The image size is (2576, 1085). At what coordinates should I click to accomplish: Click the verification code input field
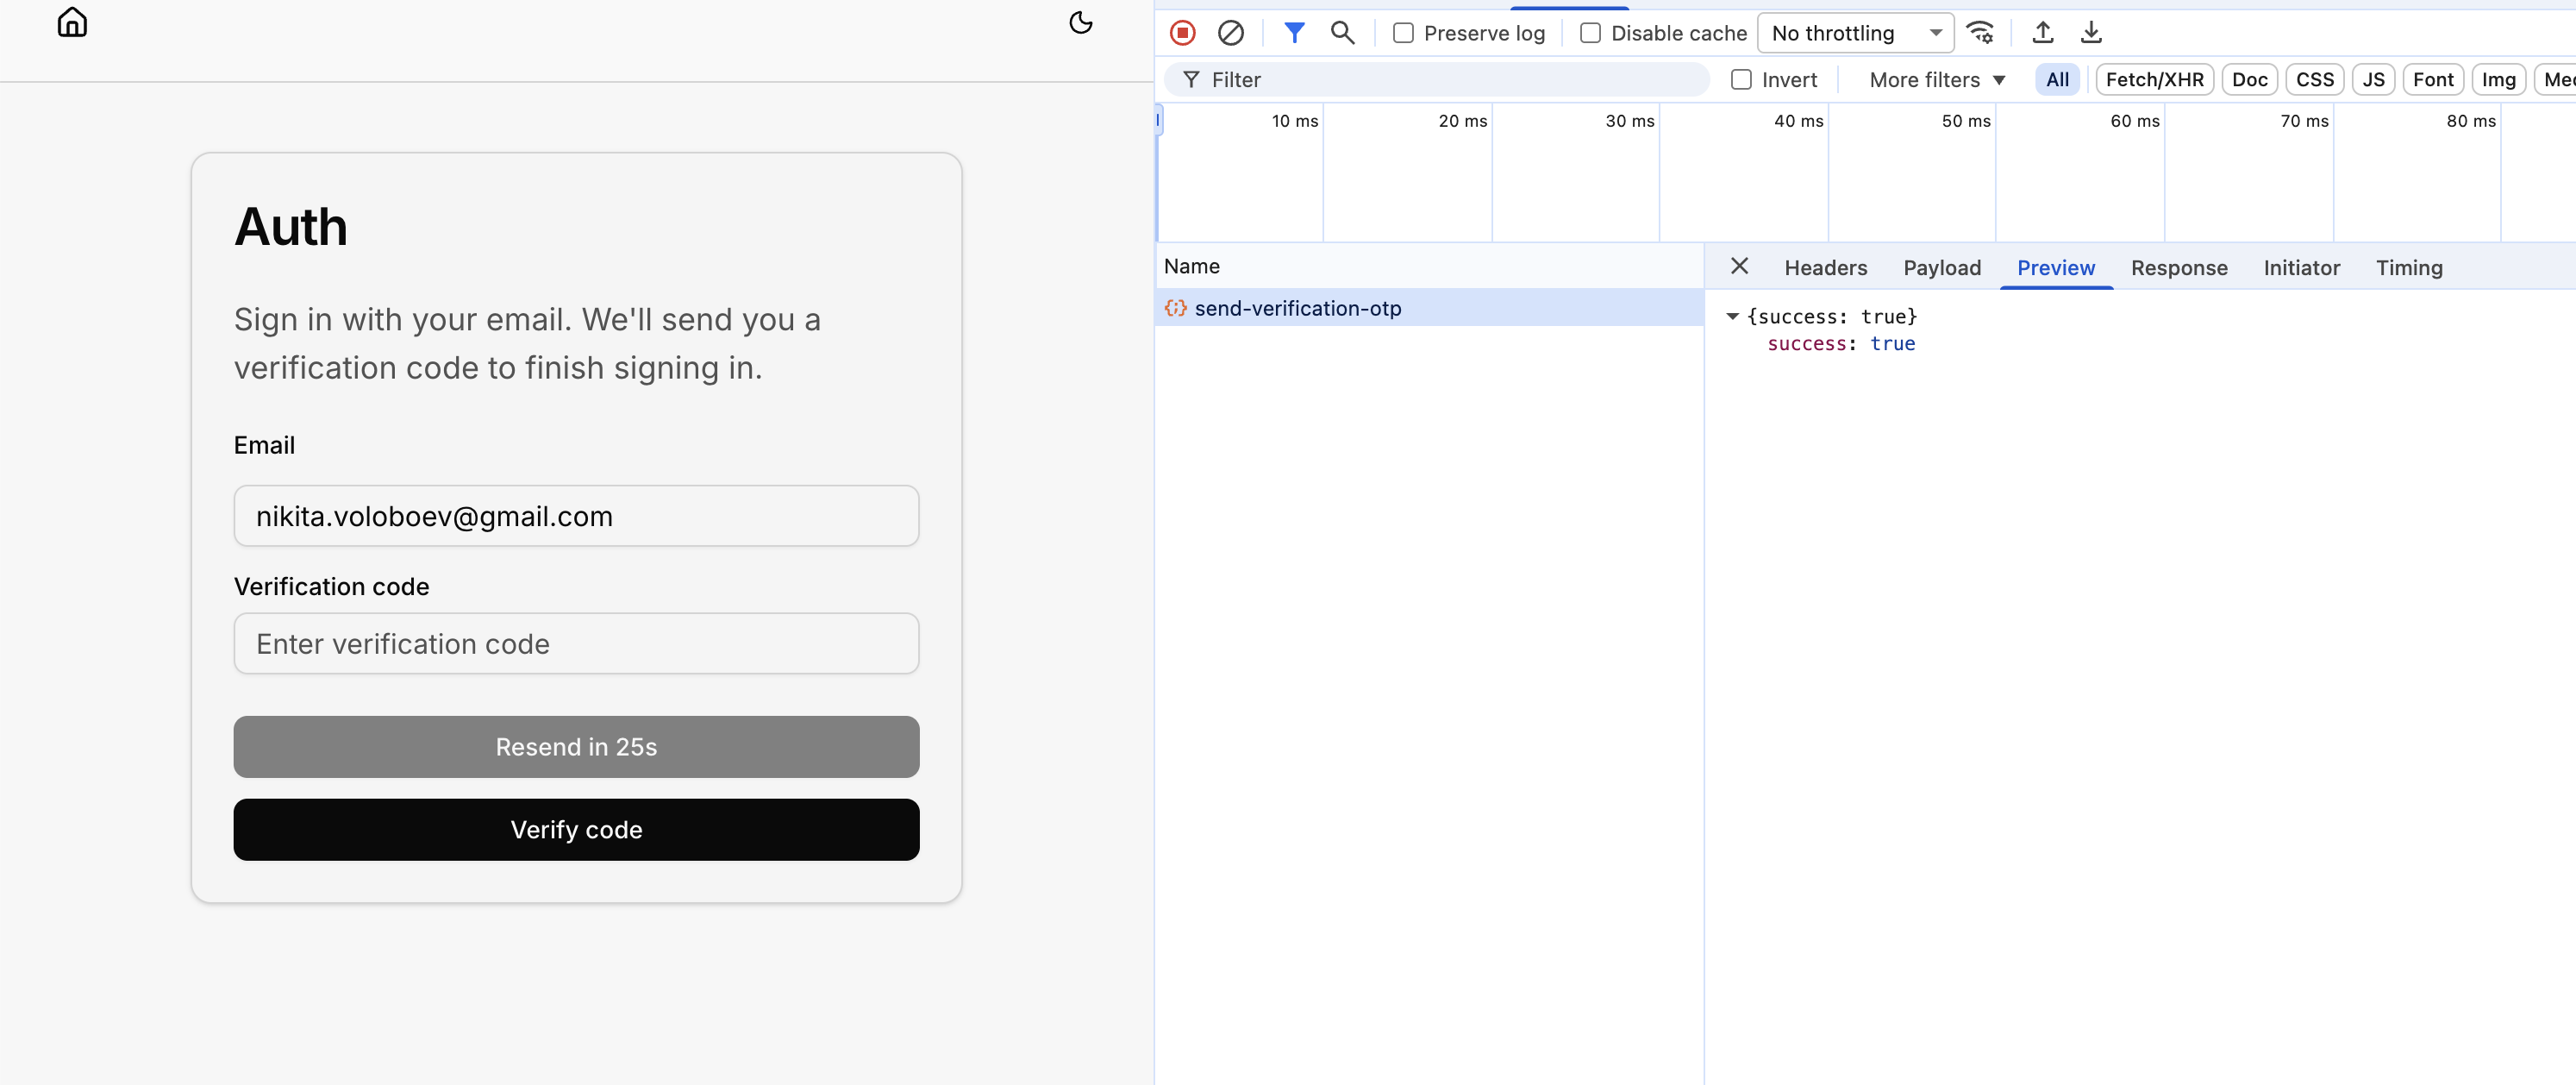point(576,644)
